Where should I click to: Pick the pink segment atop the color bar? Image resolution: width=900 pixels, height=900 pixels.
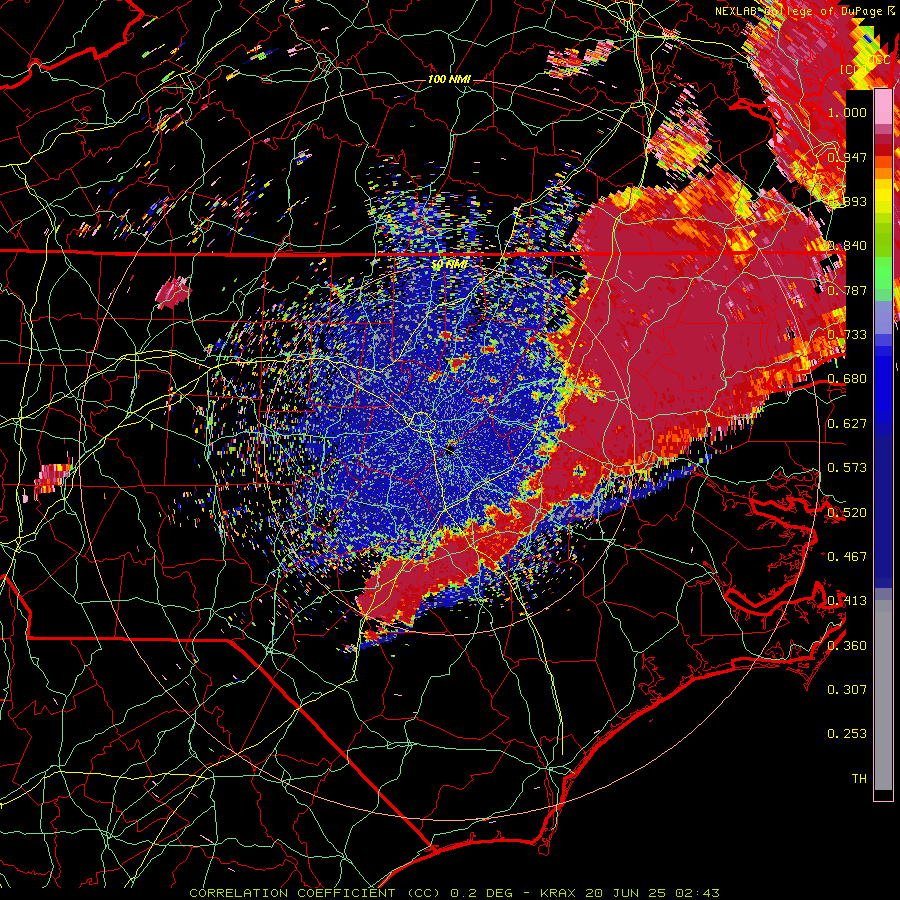(883, 107)
